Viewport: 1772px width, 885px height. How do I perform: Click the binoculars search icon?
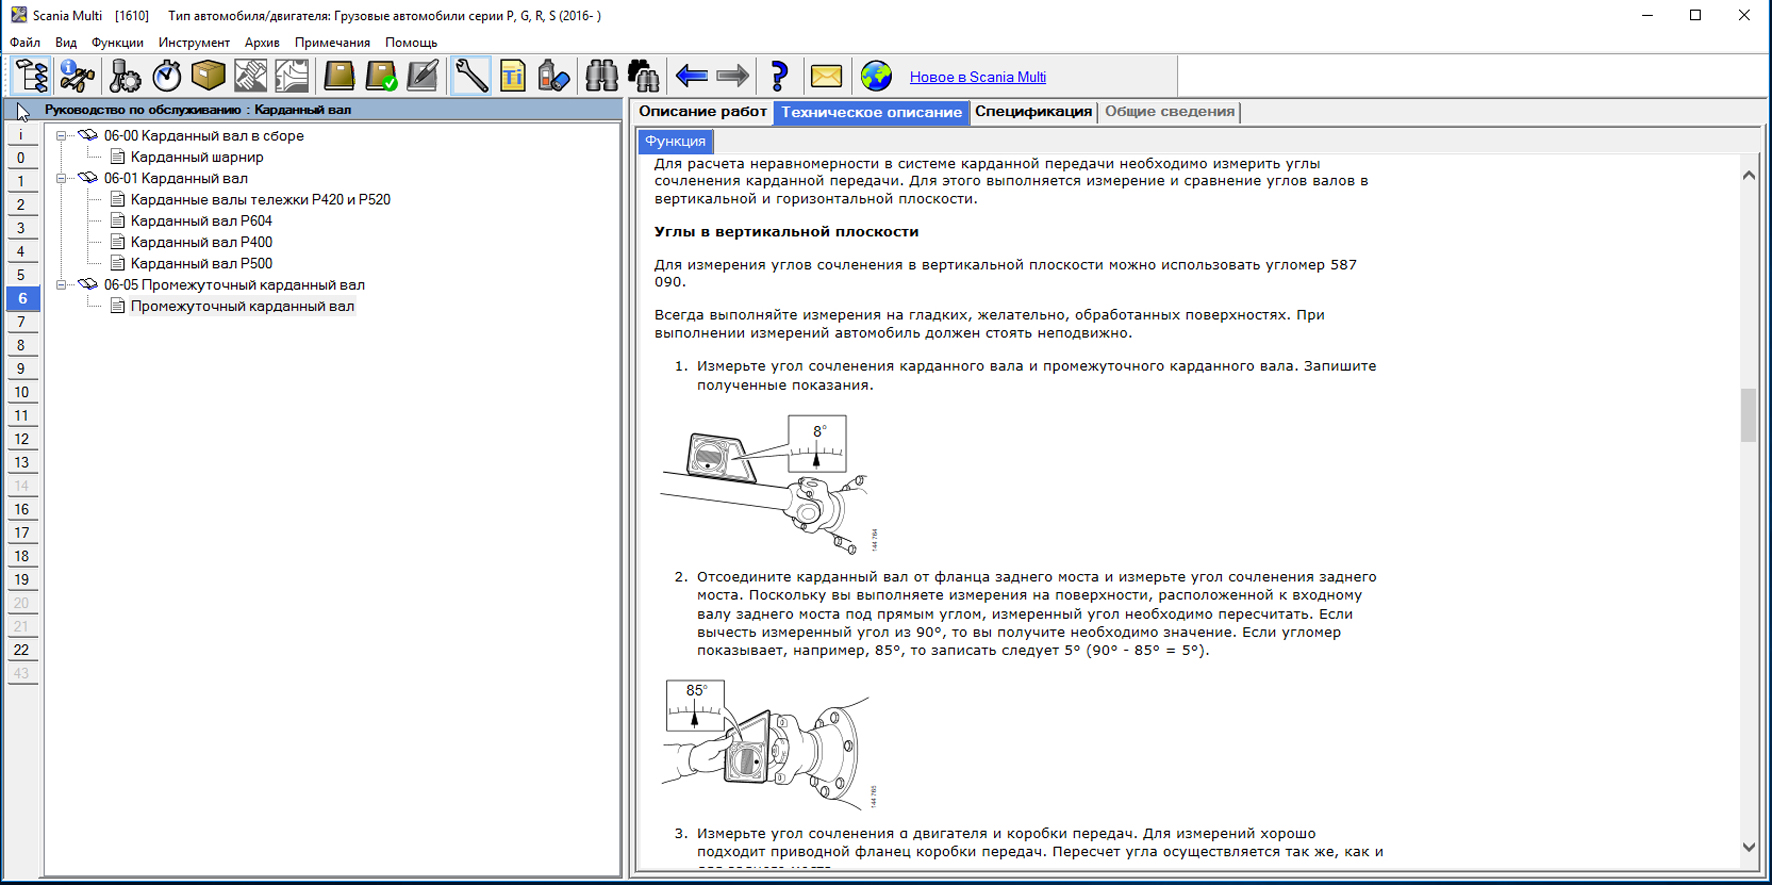coord(601,76)
